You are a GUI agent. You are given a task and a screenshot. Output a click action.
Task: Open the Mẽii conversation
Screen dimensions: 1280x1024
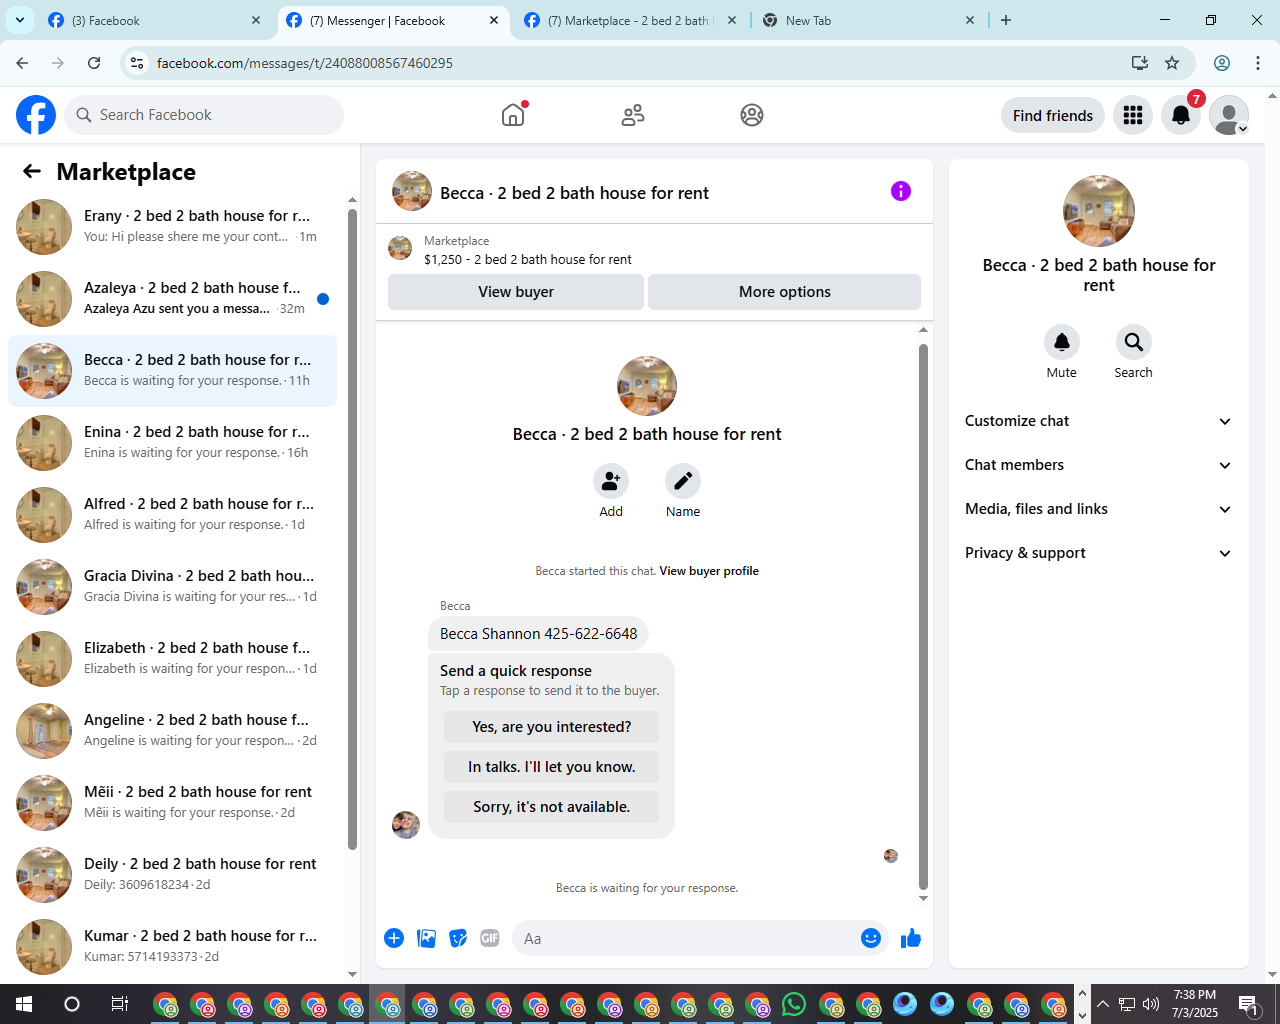point(172,803)
